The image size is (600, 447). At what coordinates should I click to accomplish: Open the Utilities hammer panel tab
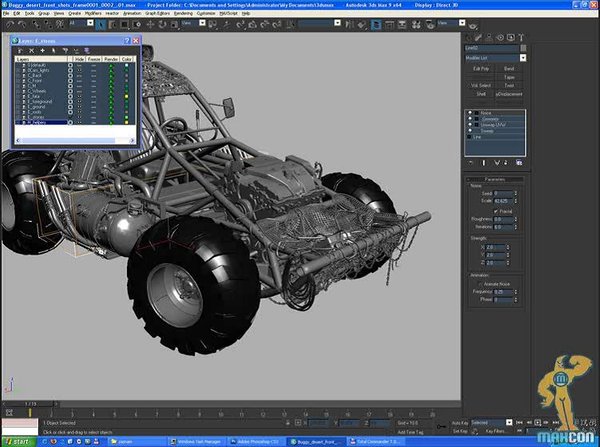click(x=521, y=38)
